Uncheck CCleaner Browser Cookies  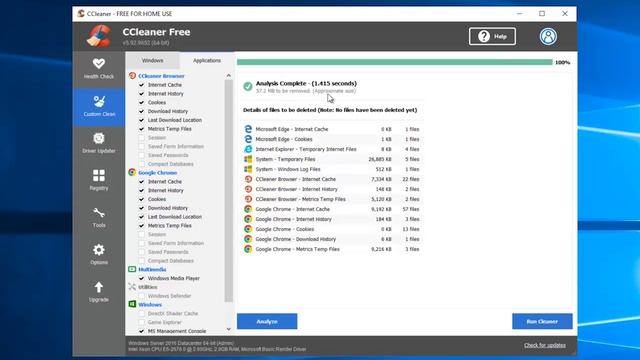(142, 102)
